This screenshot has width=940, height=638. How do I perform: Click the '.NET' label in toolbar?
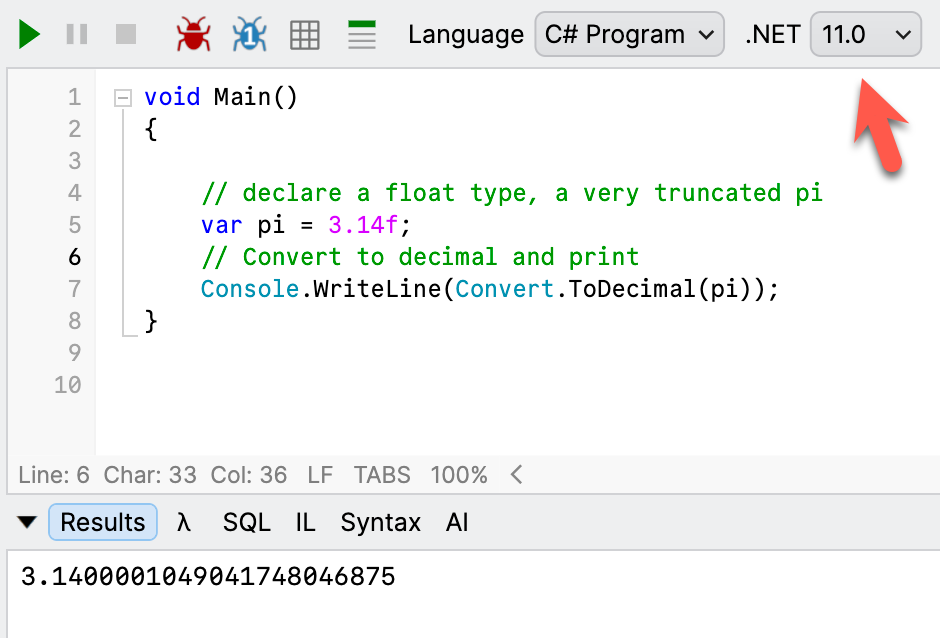[x=773, y=35]
